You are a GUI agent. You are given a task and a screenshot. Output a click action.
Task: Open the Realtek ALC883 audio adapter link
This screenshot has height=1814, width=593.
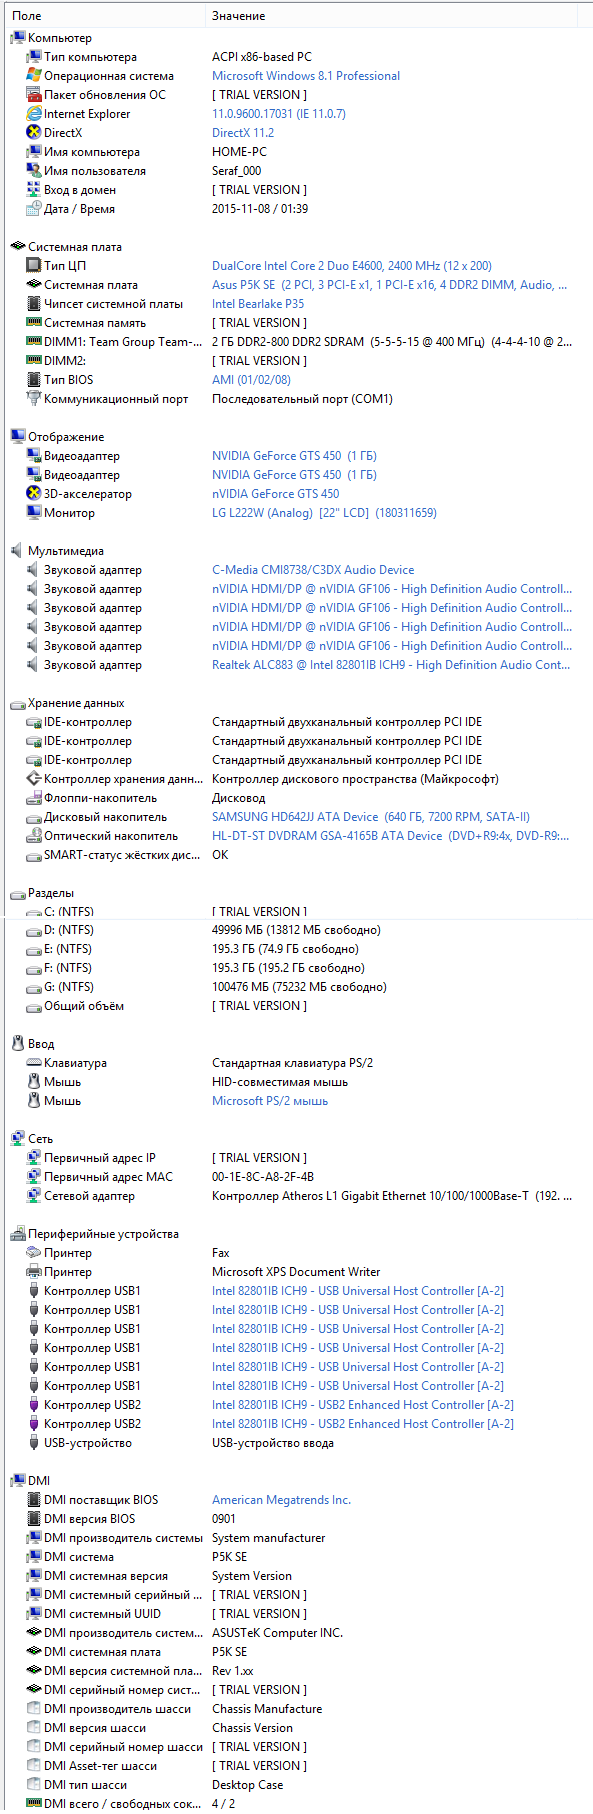tap(392, 665)
